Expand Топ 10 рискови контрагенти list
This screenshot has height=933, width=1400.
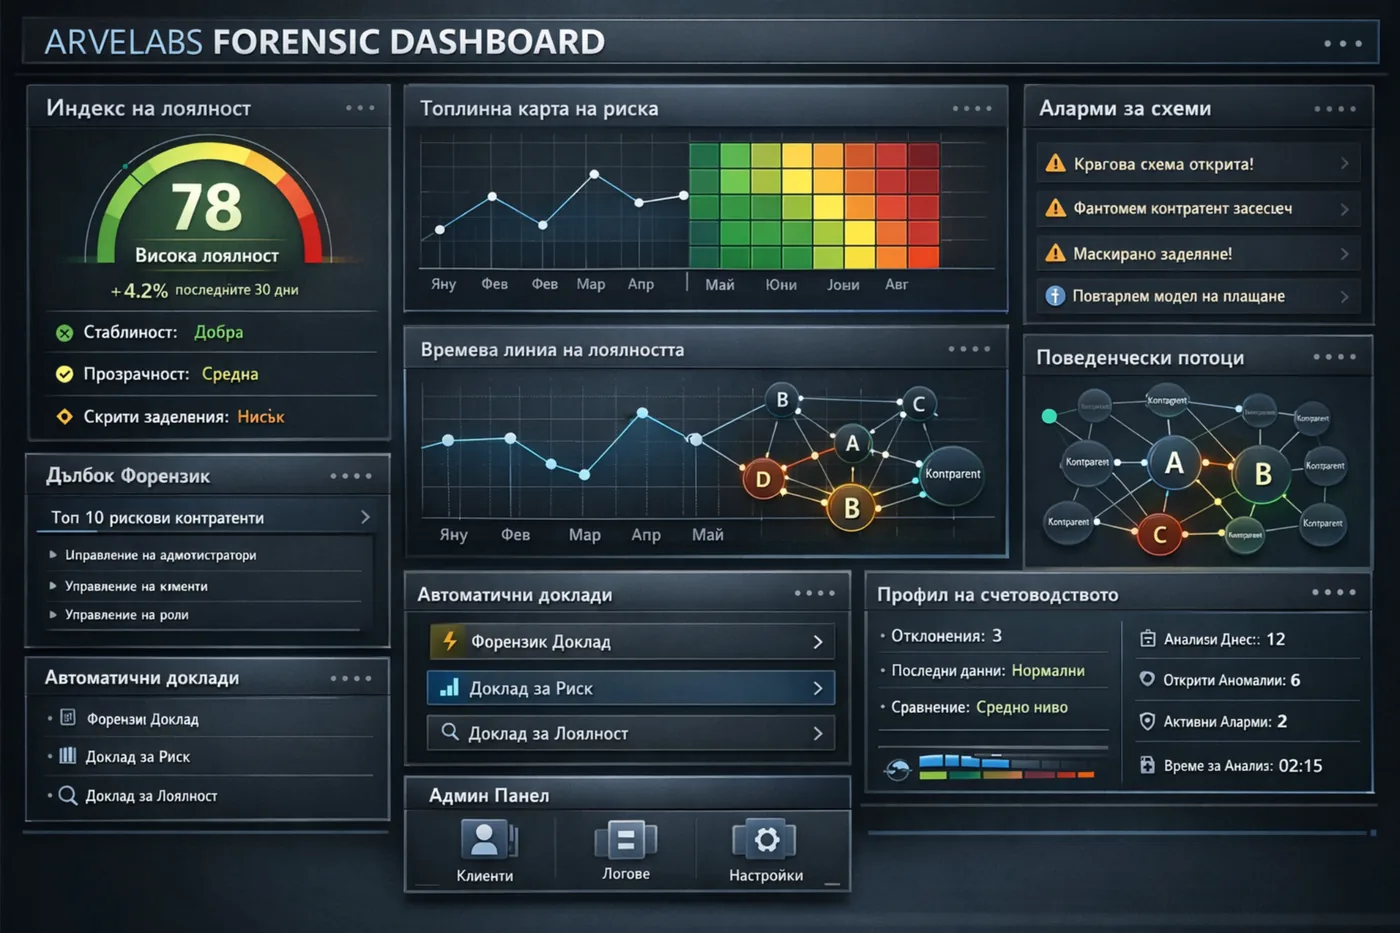[366, 517]
